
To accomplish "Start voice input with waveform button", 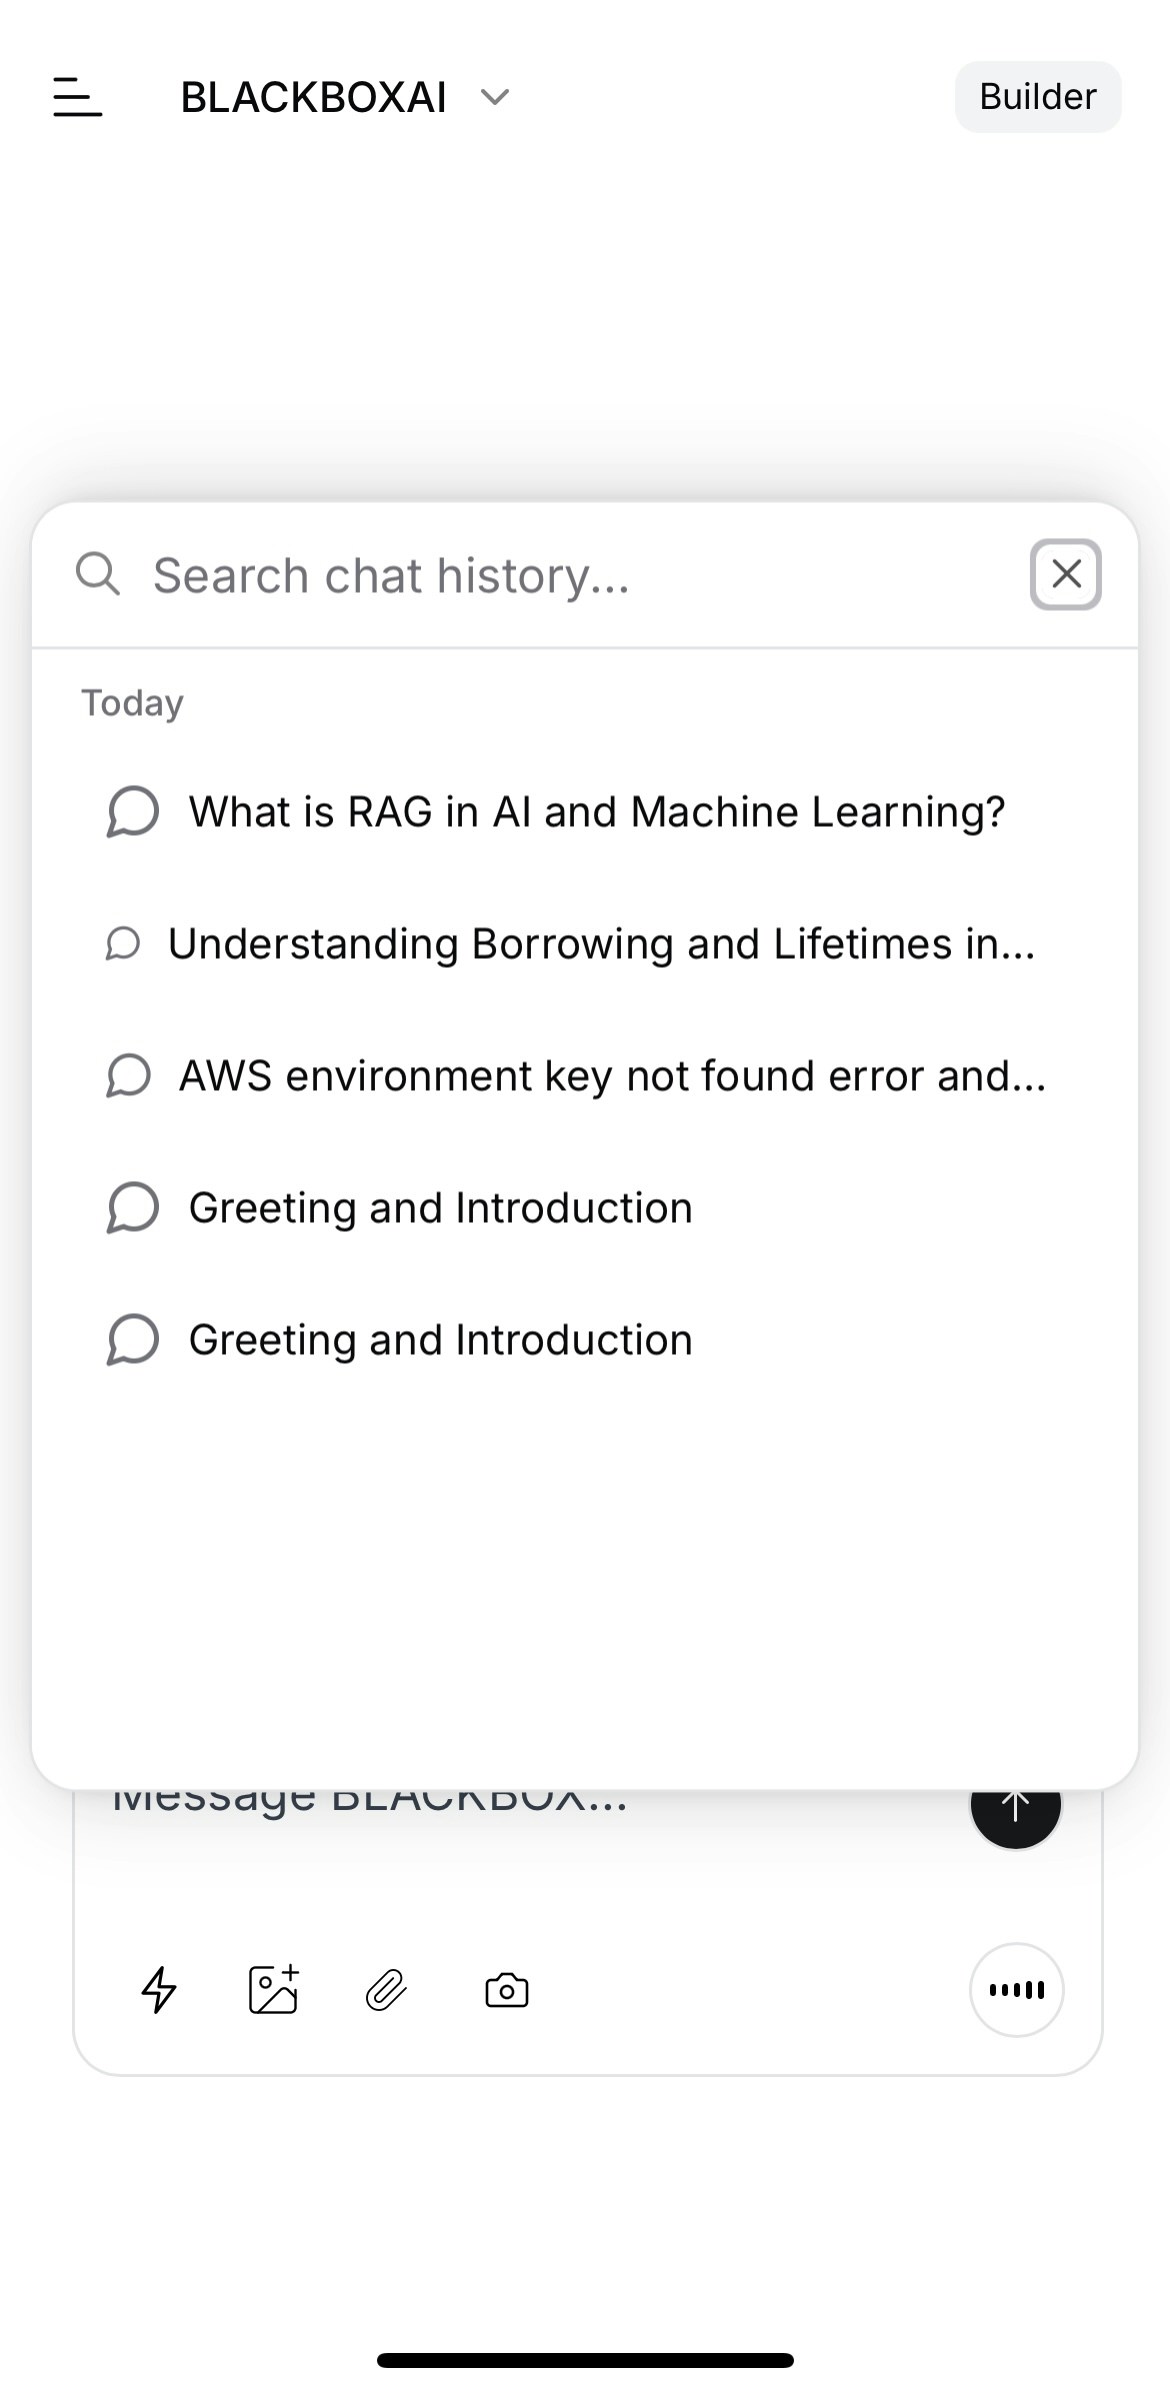I will tap(1016, 1990).
